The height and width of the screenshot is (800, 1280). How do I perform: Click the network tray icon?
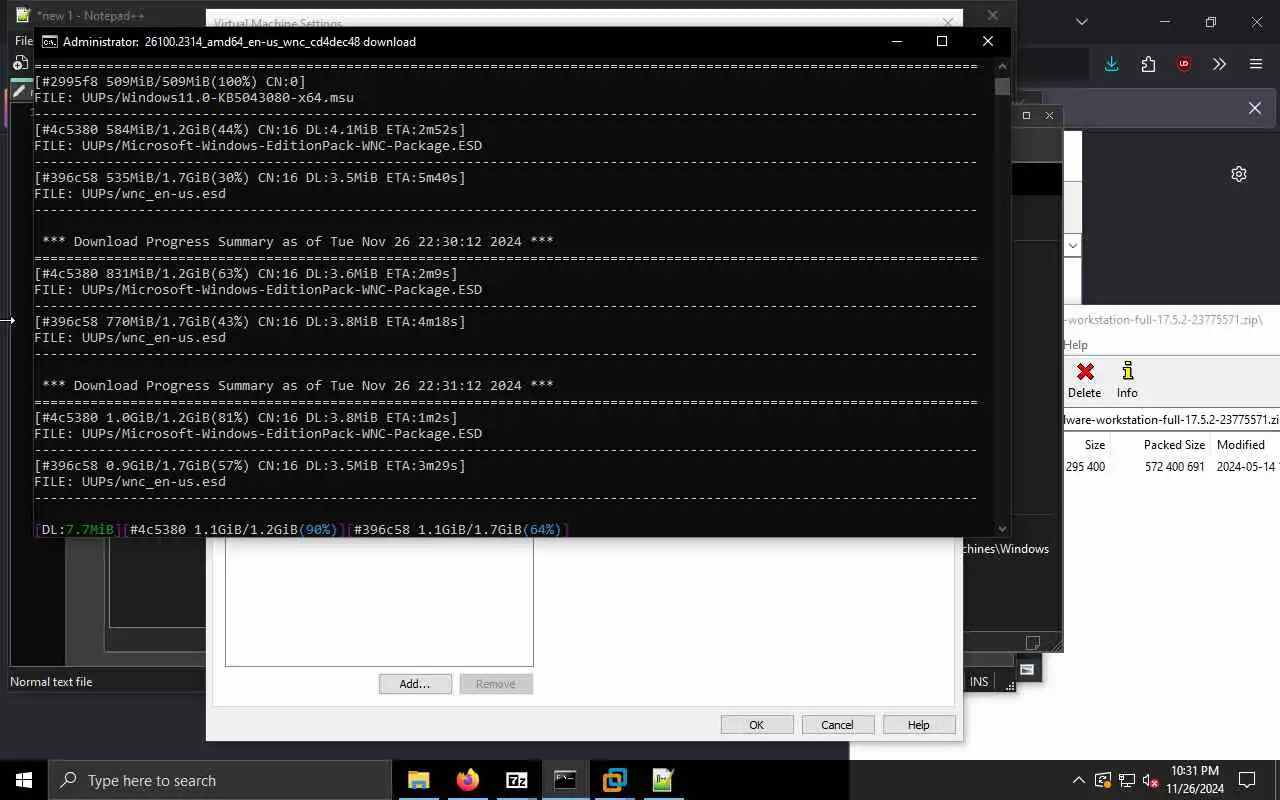click(x=1127, y=780)
